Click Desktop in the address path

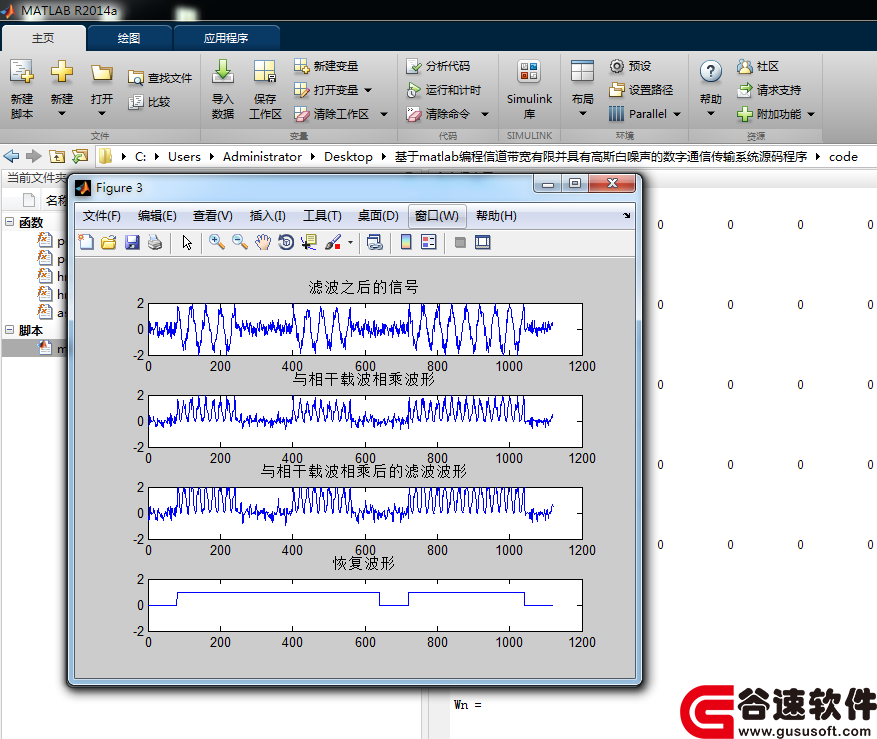(348, 157)
